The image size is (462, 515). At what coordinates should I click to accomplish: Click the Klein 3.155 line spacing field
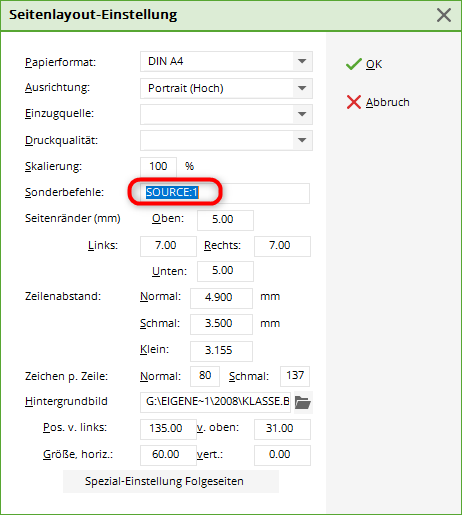click(x=221, y=351)
